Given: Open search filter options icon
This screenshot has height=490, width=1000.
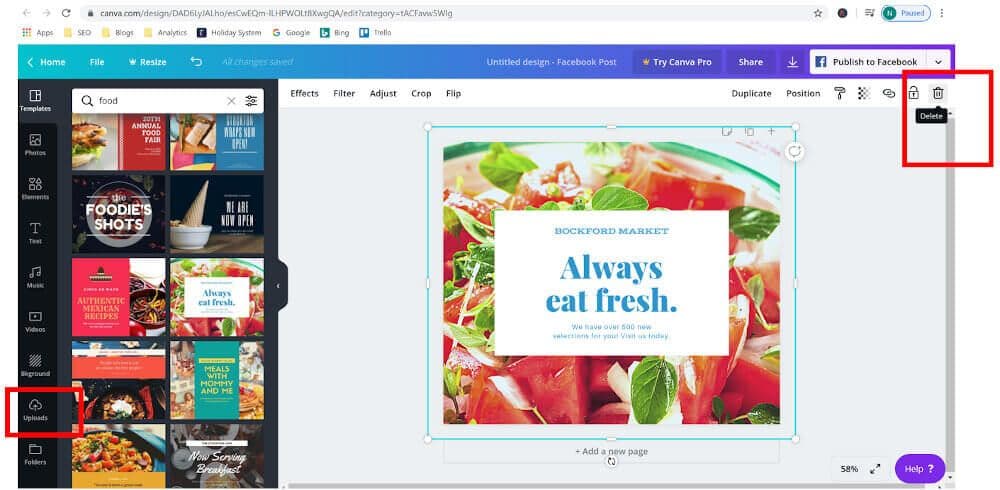Looking at the screenshot, I should click(251, 101).
